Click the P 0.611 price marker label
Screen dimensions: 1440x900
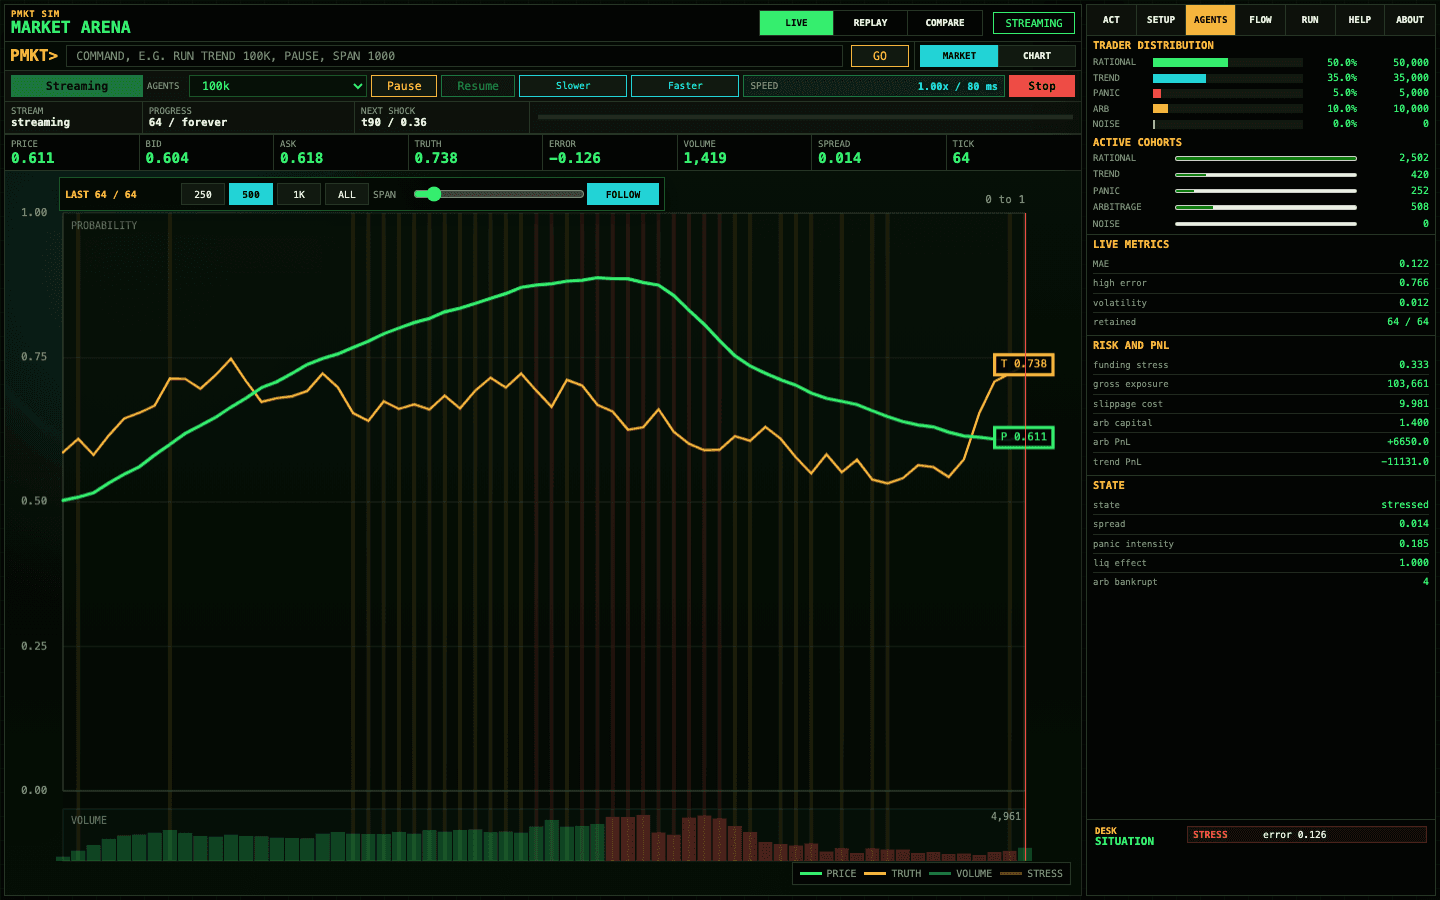click(1024, 437)
